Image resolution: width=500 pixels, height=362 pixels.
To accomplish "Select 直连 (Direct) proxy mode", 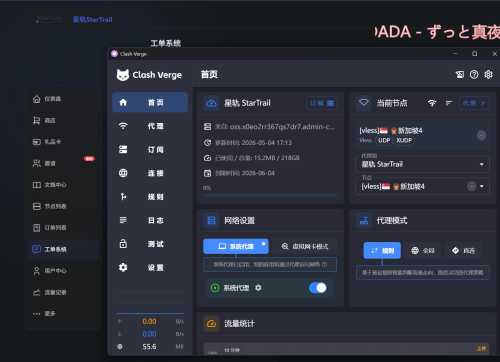I will pos(463,250).
